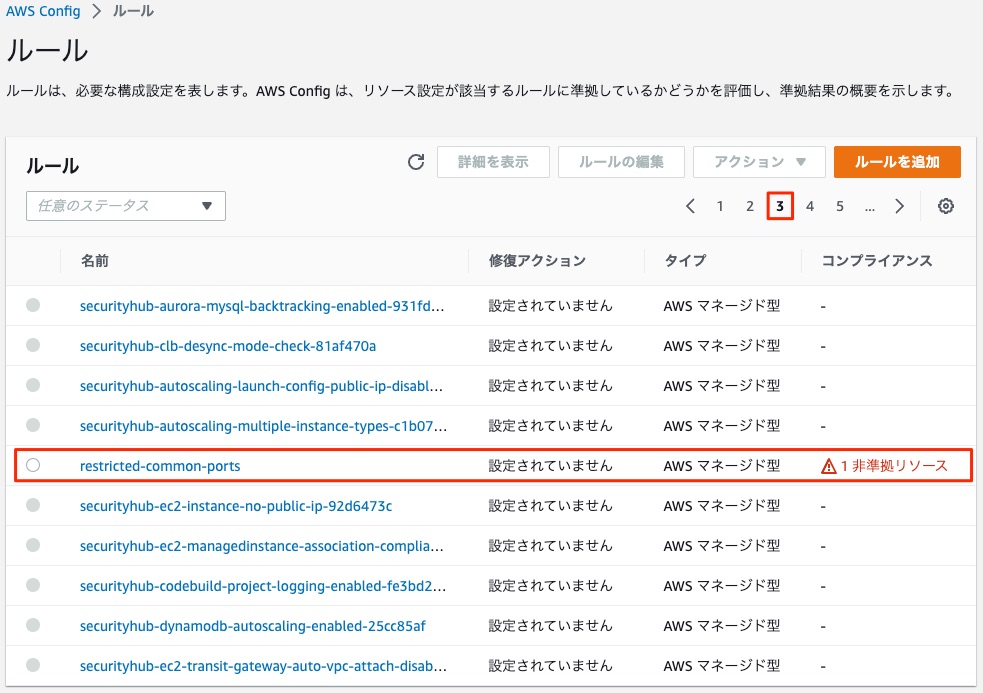Select radio for securityhub-clb-desync-mode-check rule
The width and height of the screenshot is (983, 693).
33,345
